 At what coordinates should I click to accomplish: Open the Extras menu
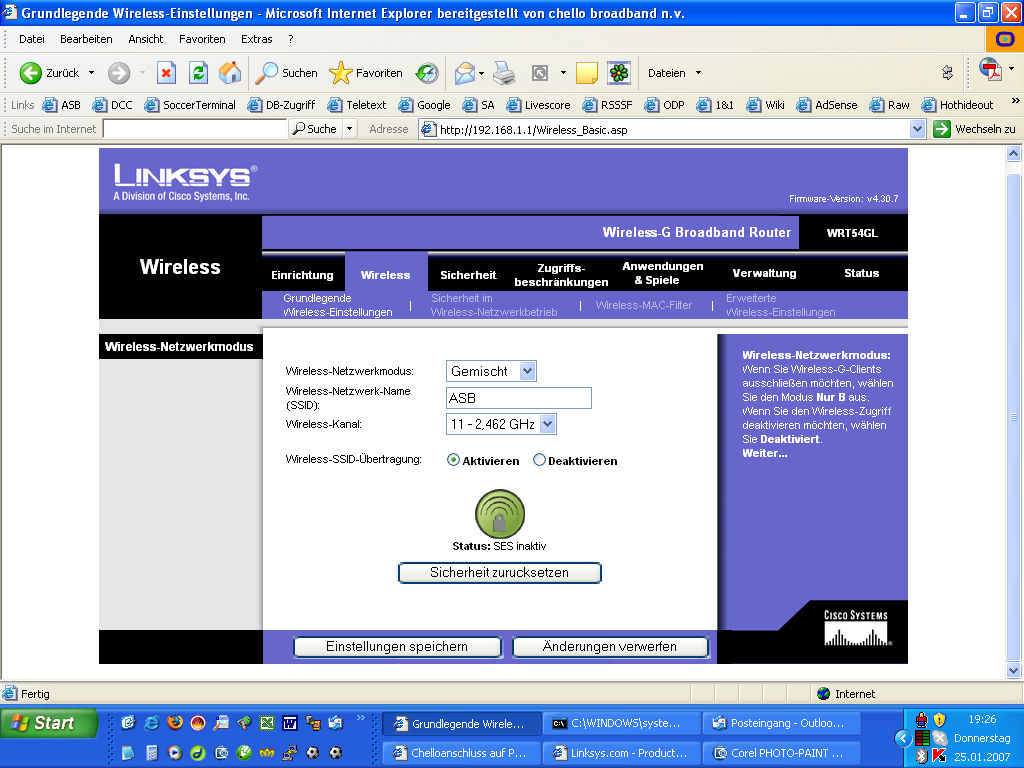pyautogui.click(x=257, y=39)
